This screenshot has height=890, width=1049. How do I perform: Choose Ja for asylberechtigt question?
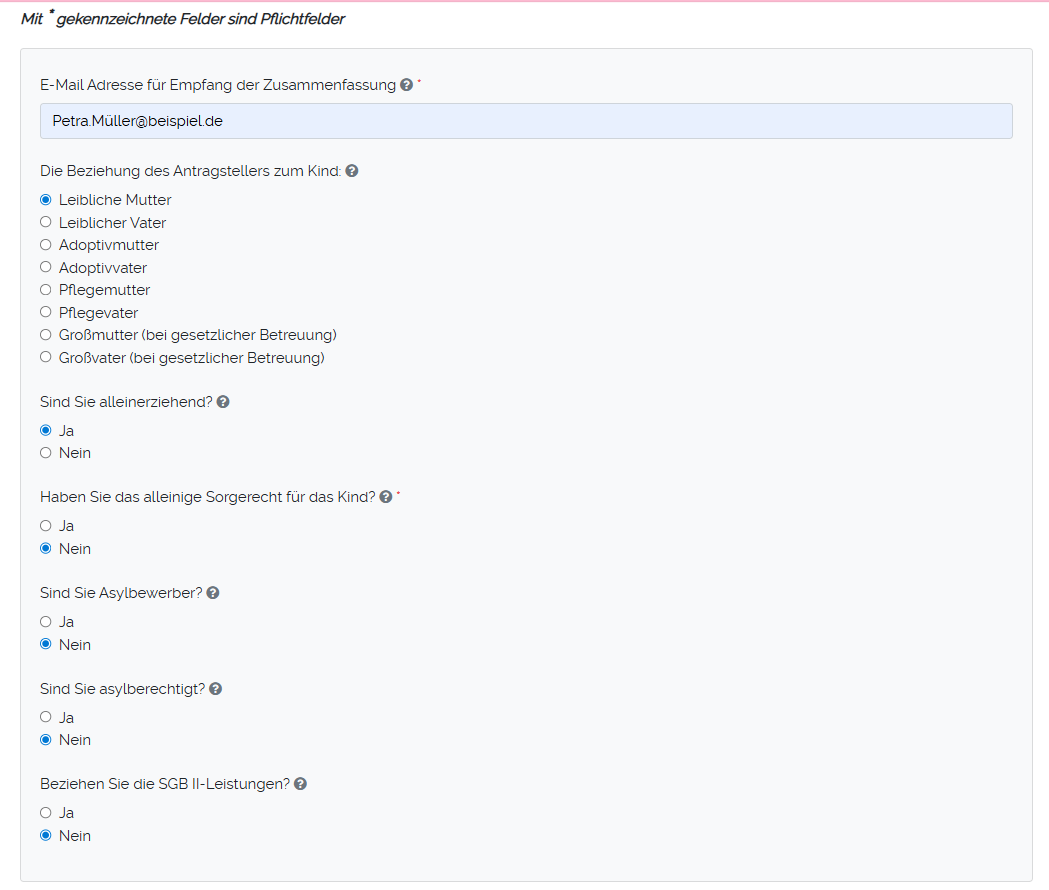point(45,717)
